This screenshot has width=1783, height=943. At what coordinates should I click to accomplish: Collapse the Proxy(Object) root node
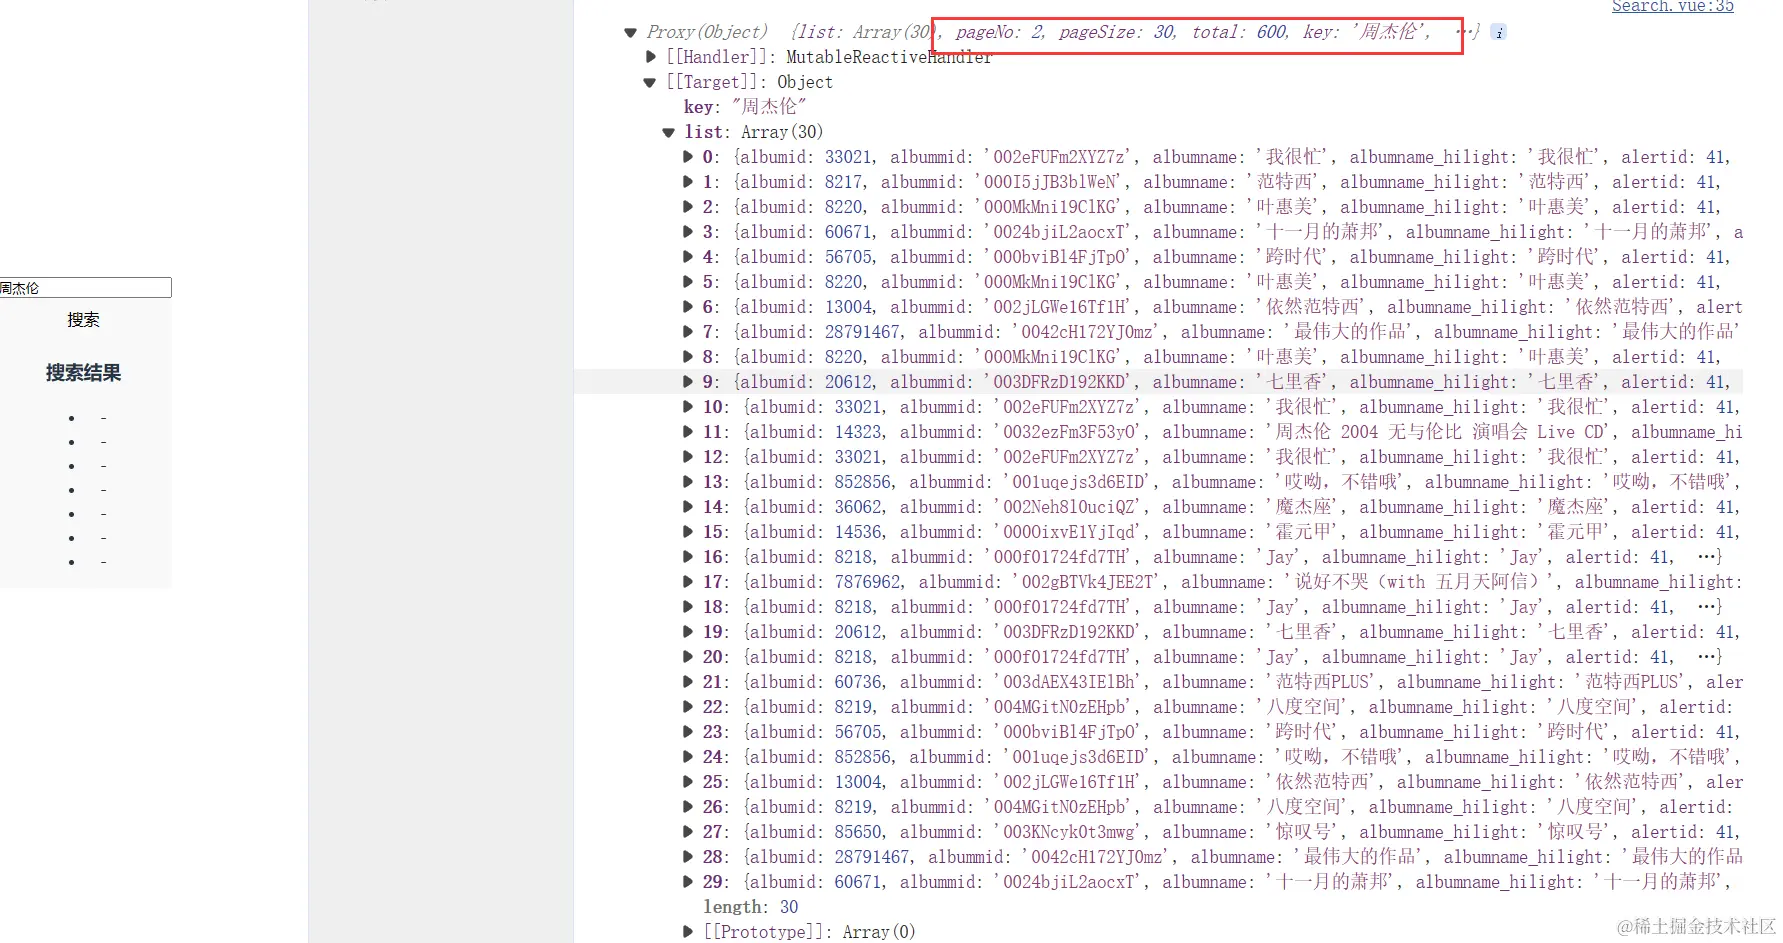630,33
